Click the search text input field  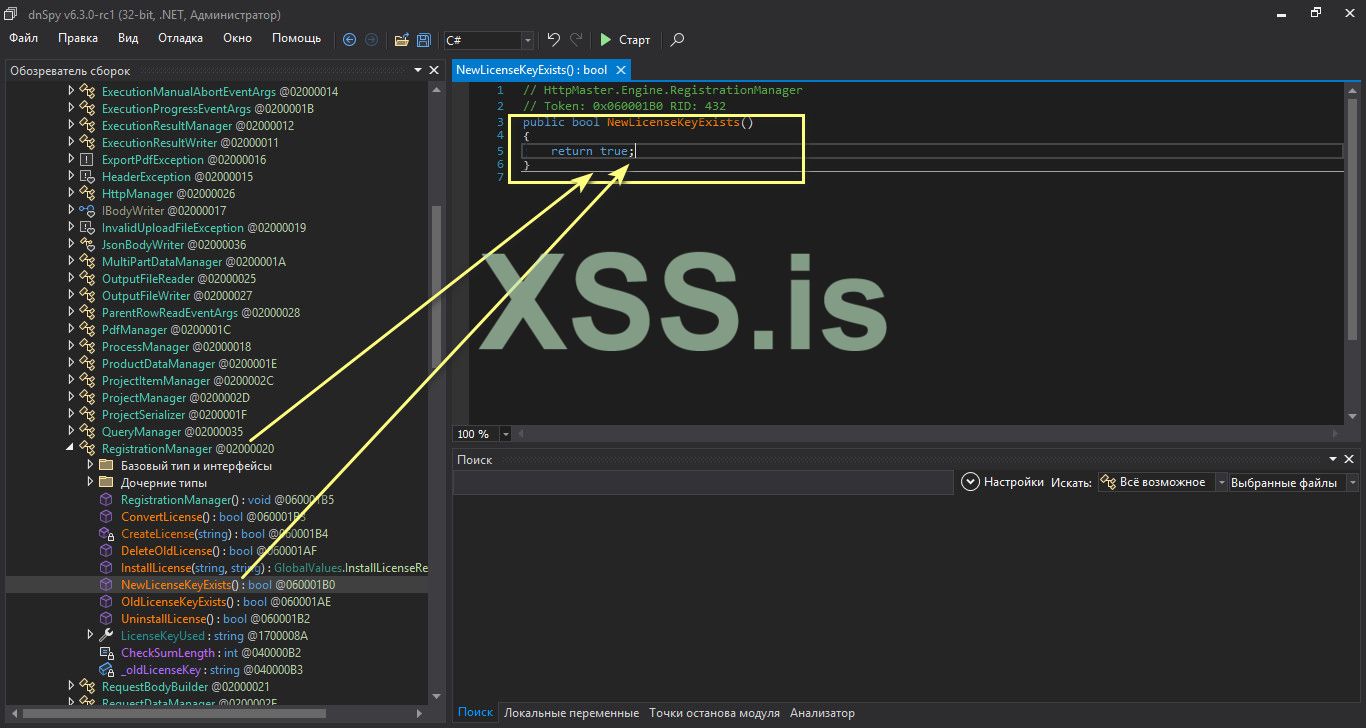(702, 483)
